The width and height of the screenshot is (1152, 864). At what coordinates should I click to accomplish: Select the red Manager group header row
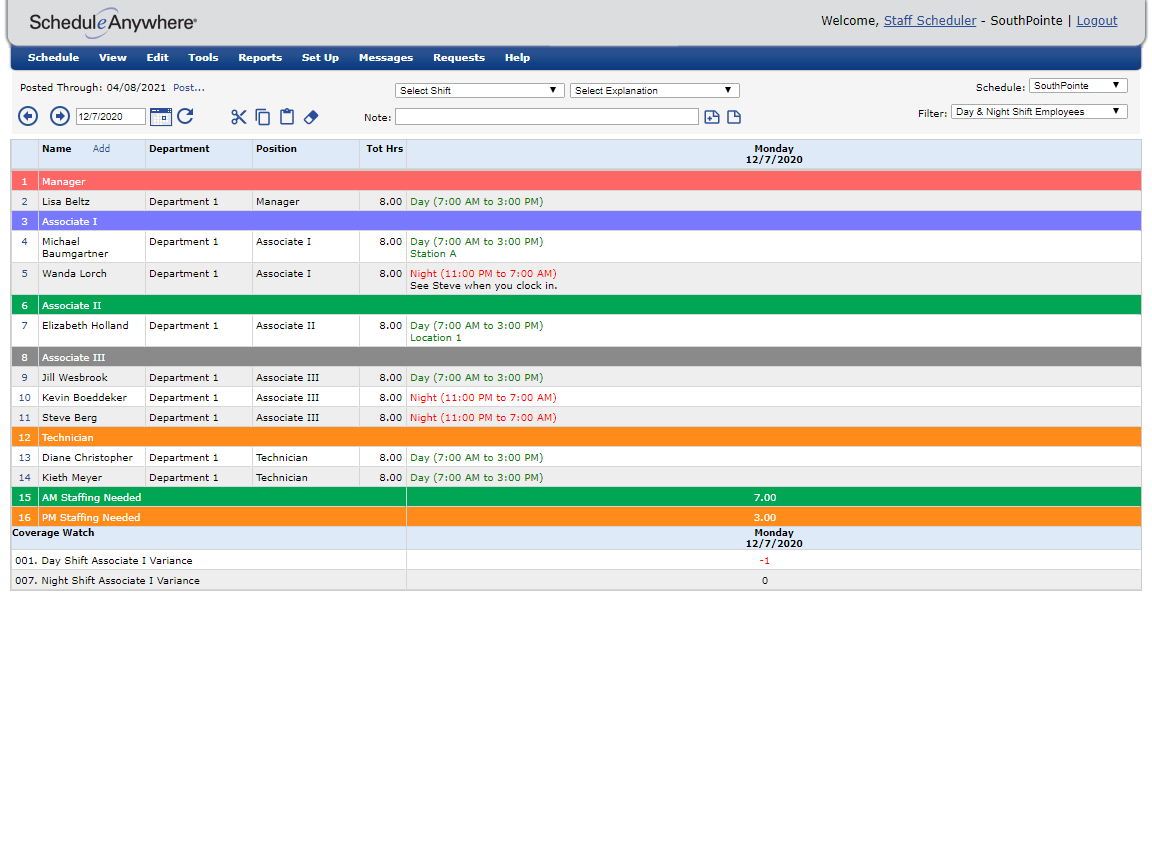[x=576, y=181]
